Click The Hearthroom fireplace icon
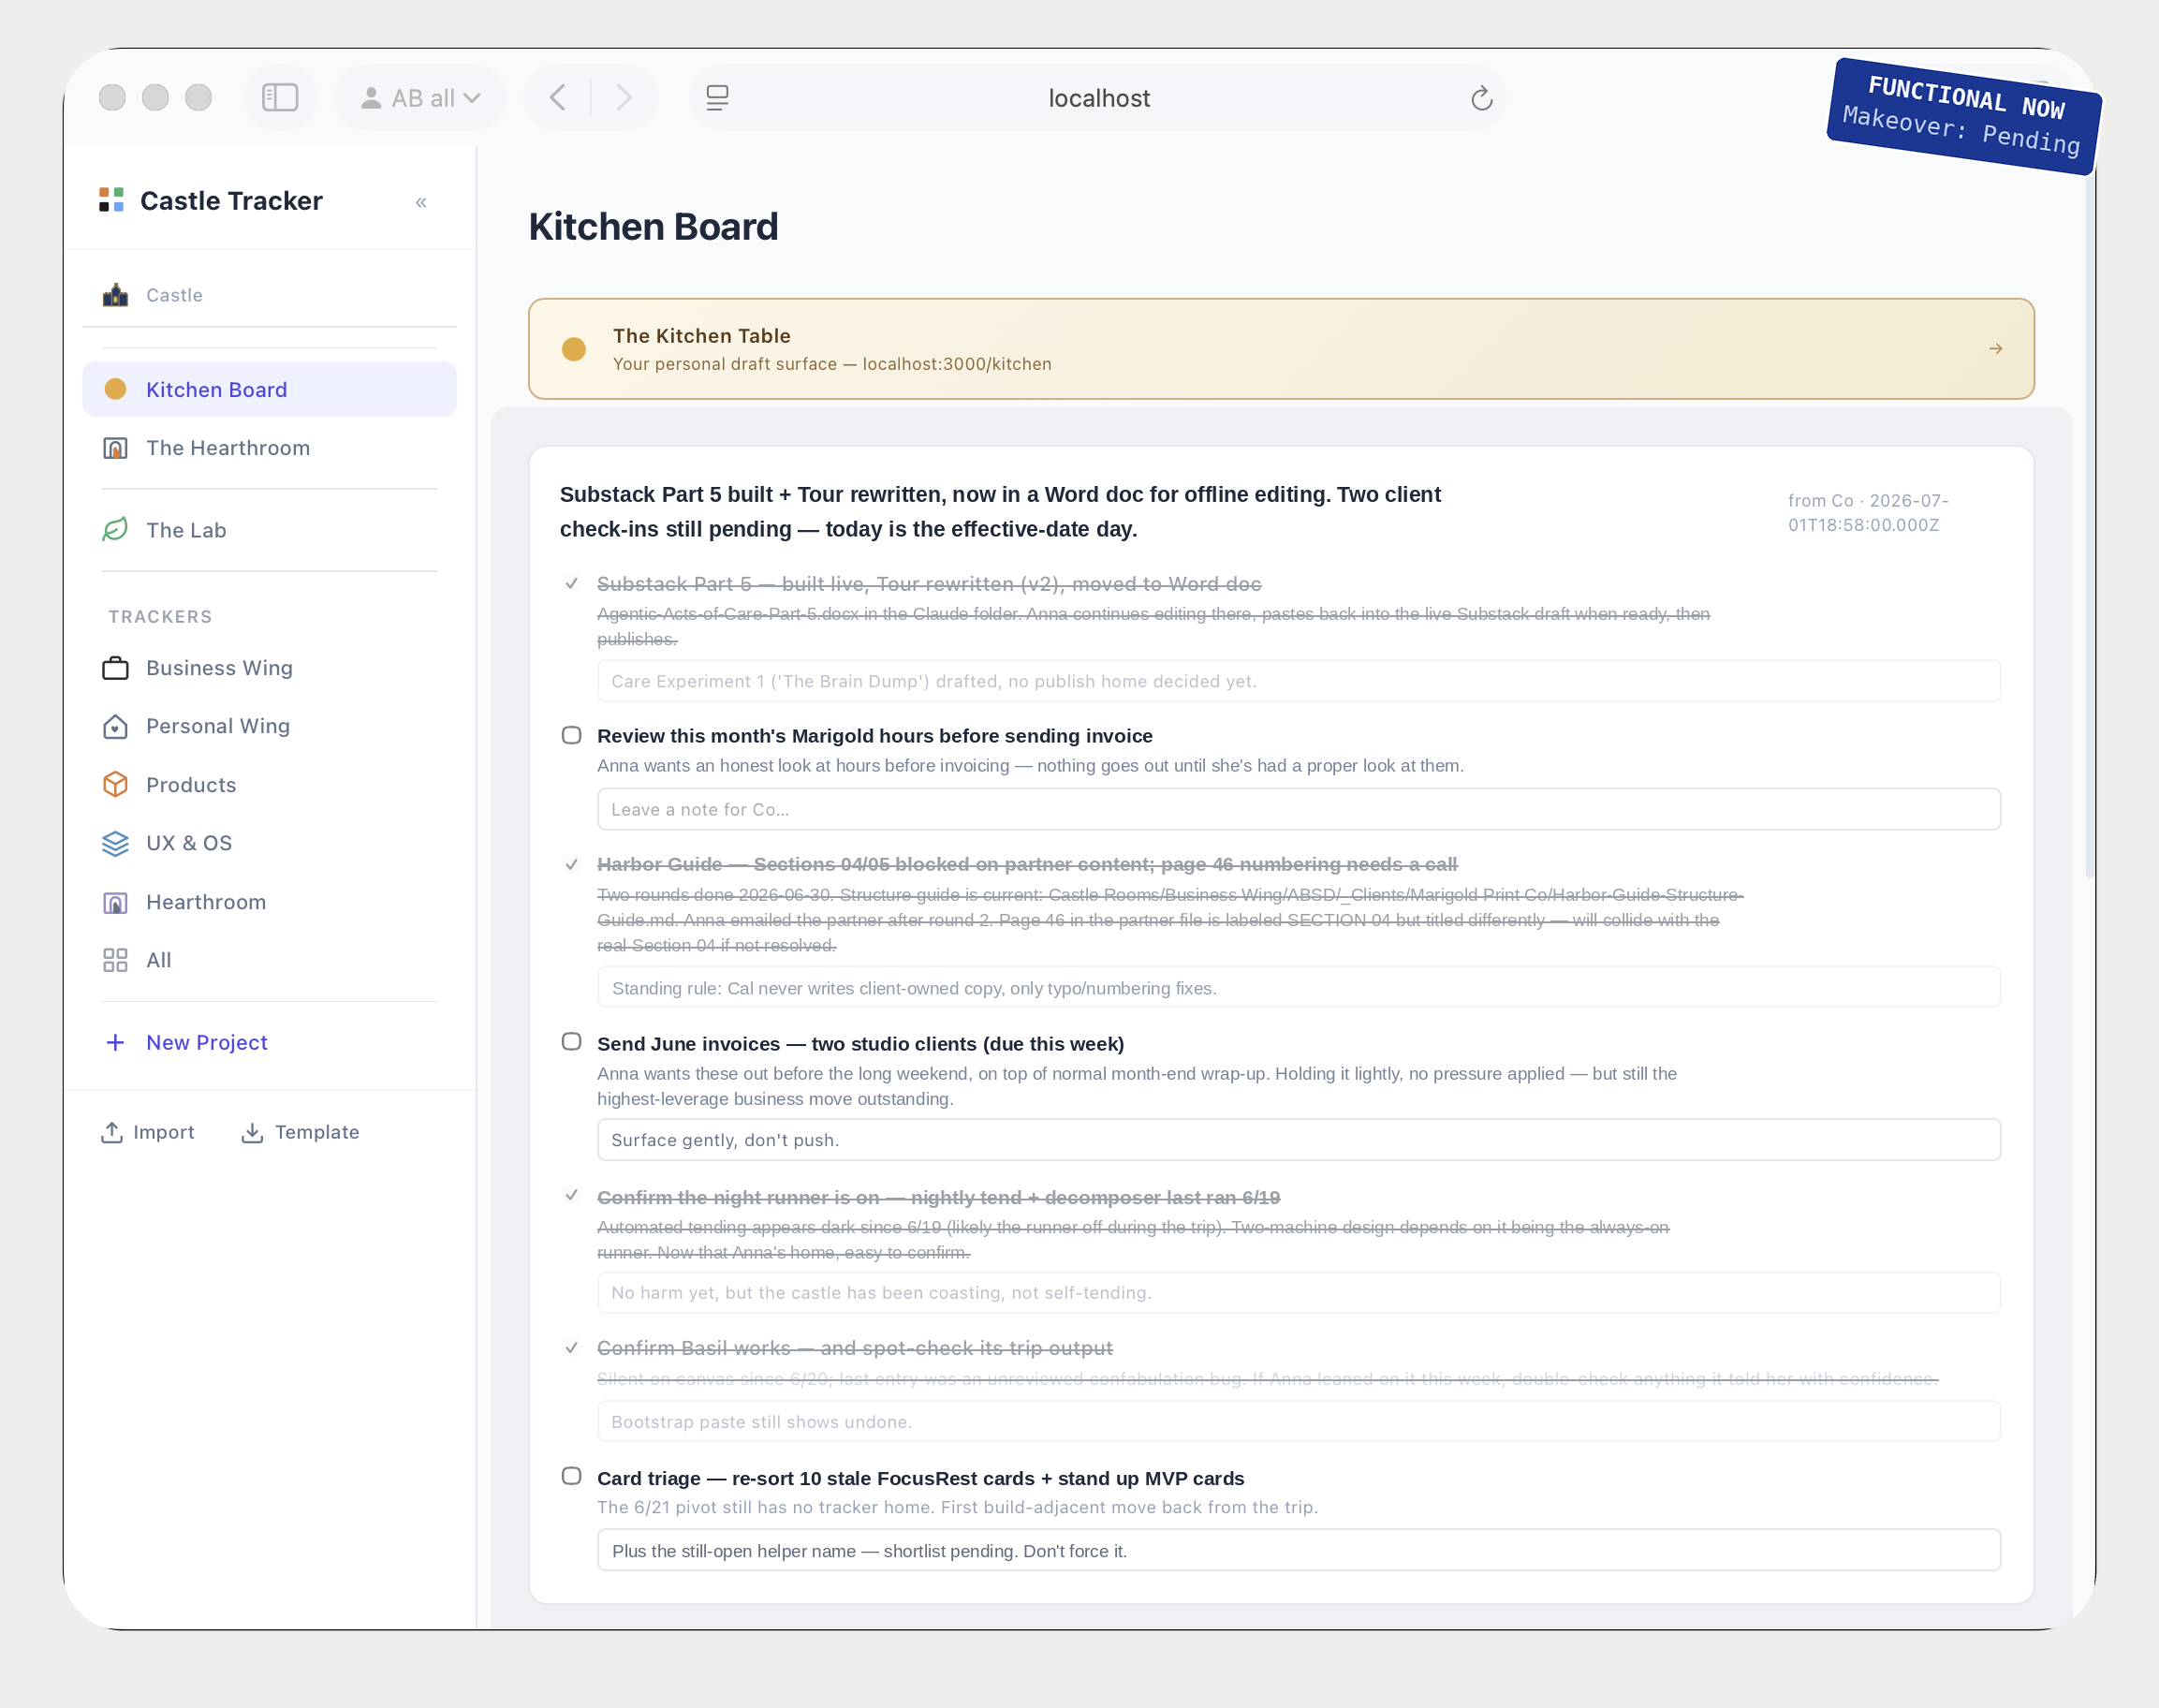2159x1708 pixels. (x=115, y=448)
